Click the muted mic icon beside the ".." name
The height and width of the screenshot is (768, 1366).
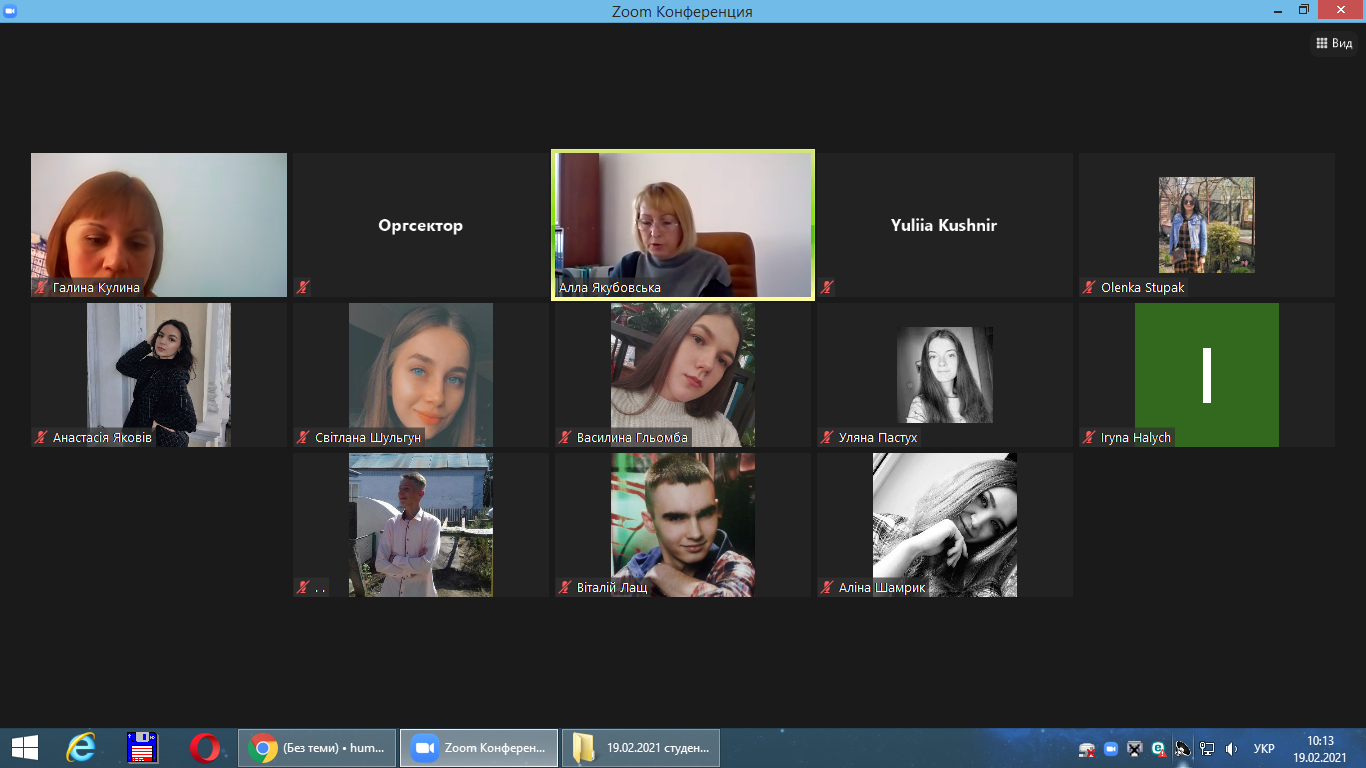point(303,588)
